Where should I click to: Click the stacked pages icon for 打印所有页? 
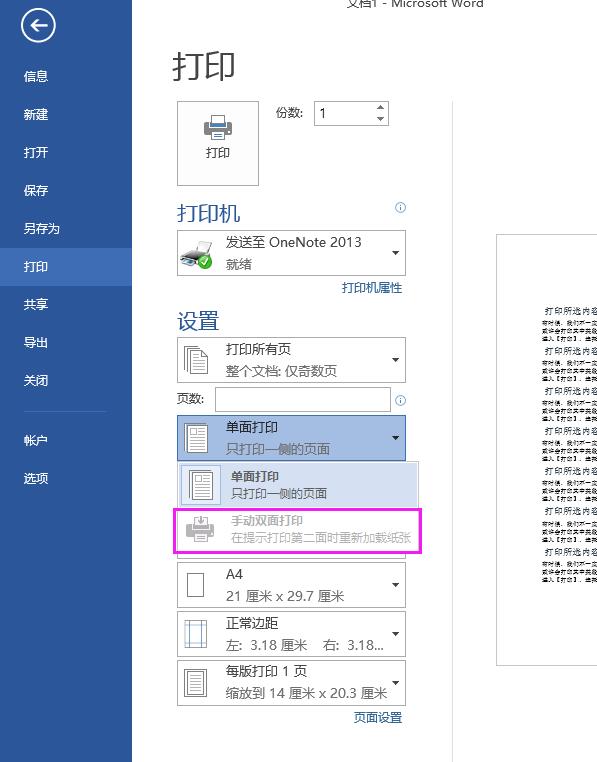[195, 360]
